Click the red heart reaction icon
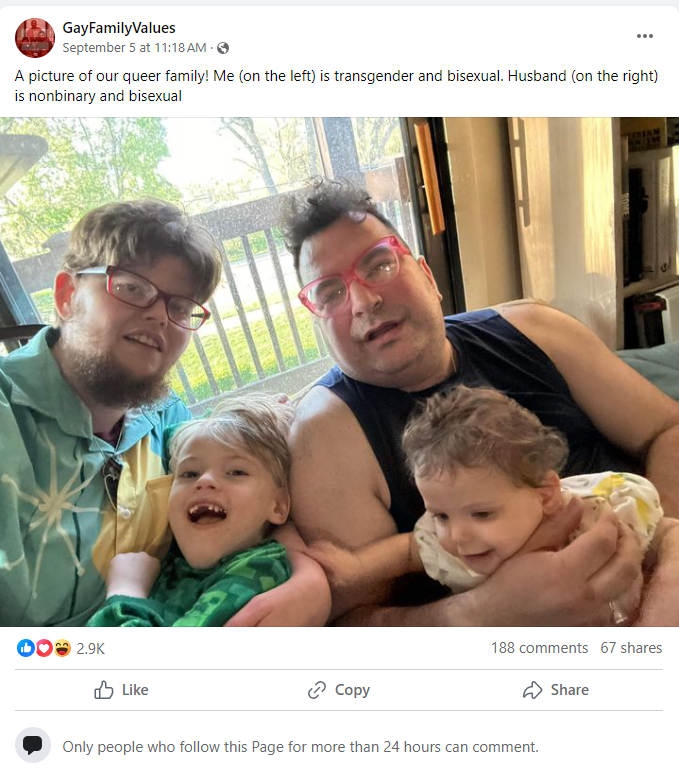The image size is (679, 777). tap(44, 648)
